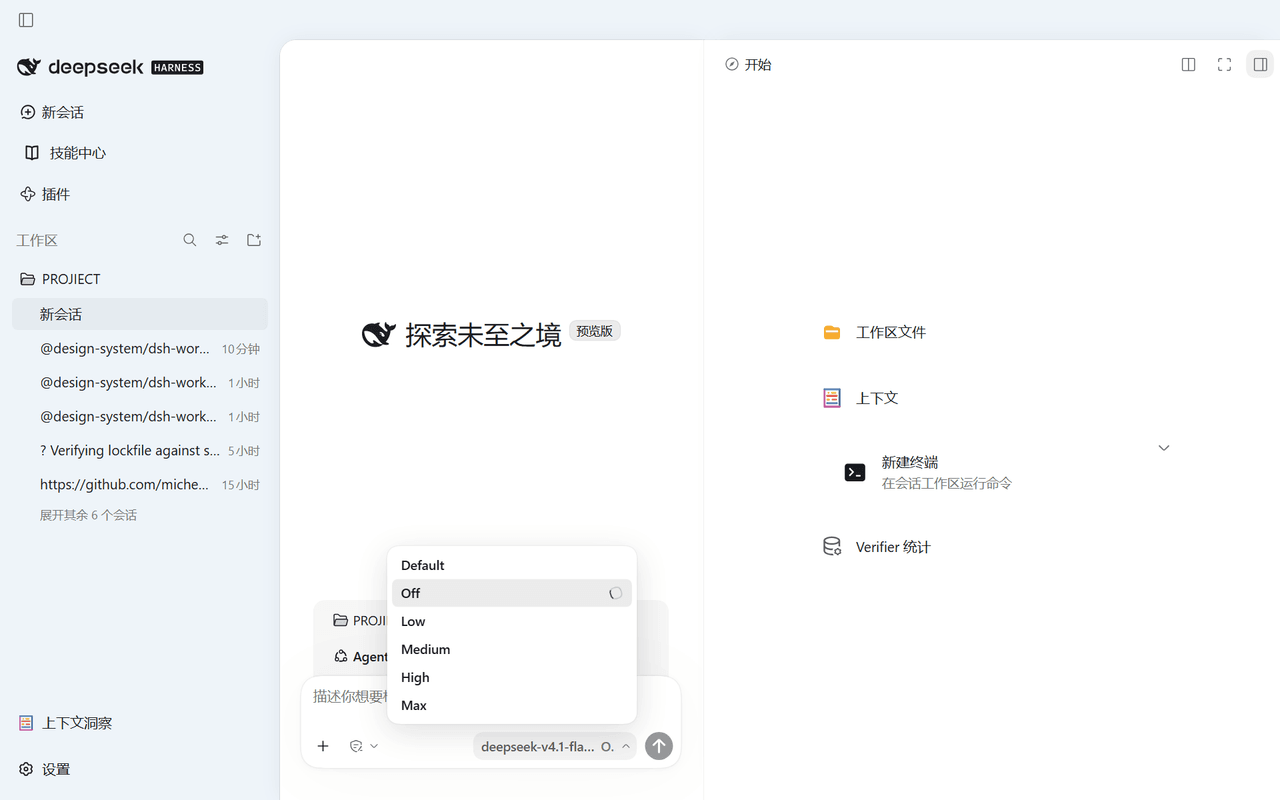Viewport: 1280px width, 800px height.
Task: Launch 新建终端 new terminal
Action: click(928, 472)
